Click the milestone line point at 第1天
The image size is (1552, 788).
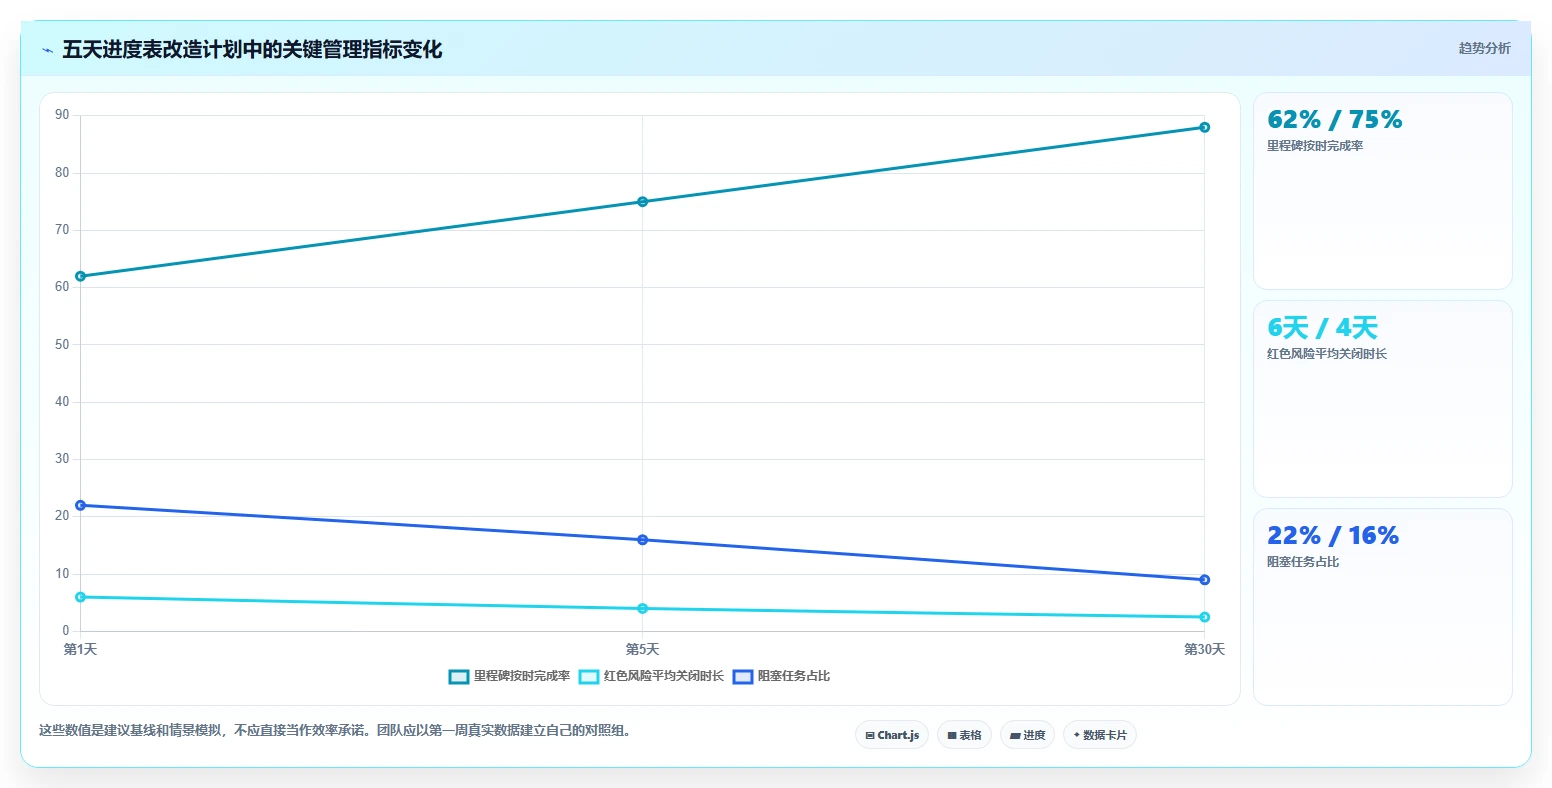click(80, 276)
